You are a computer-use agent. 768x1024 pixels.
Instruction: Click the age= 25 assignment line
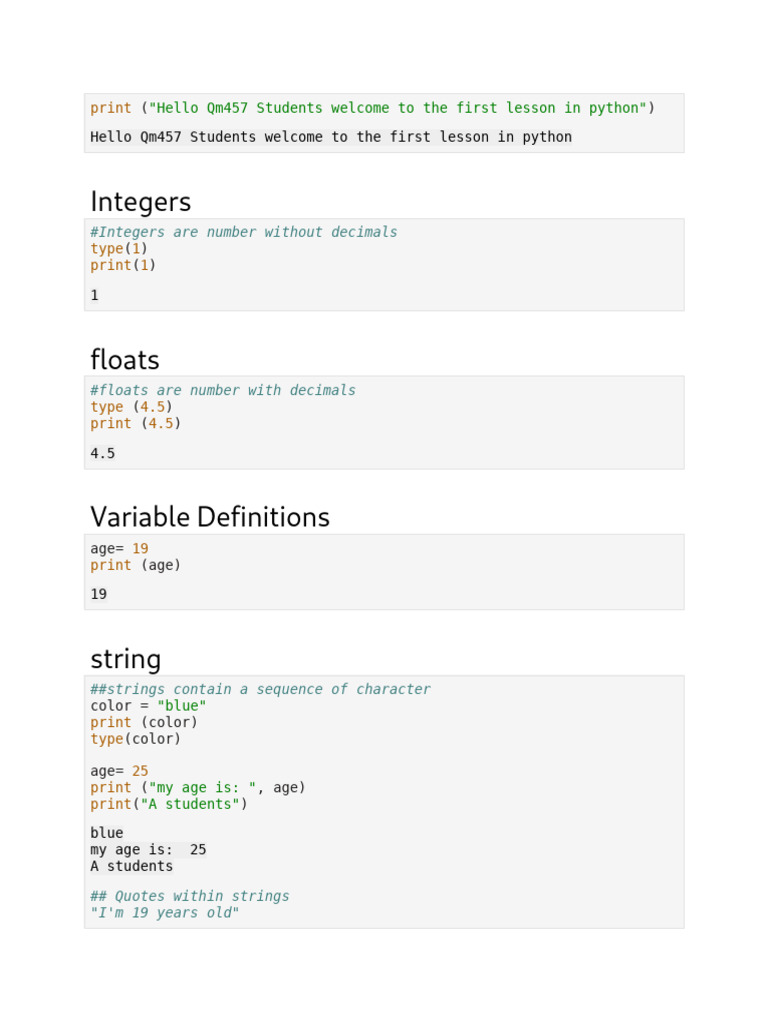pyautogui.click(x=120, y=771)
